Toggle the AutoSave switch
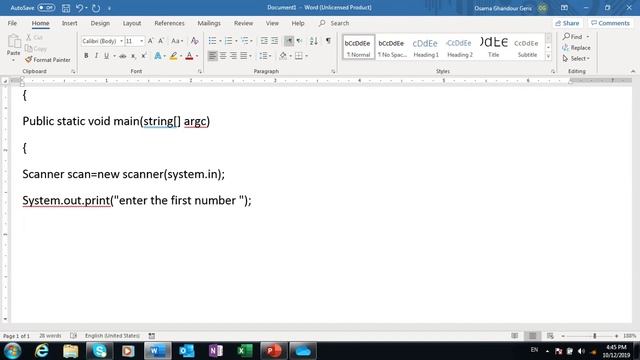Image resolution: width=640 pixels, height=360 pixels. (x=46, y=8)
